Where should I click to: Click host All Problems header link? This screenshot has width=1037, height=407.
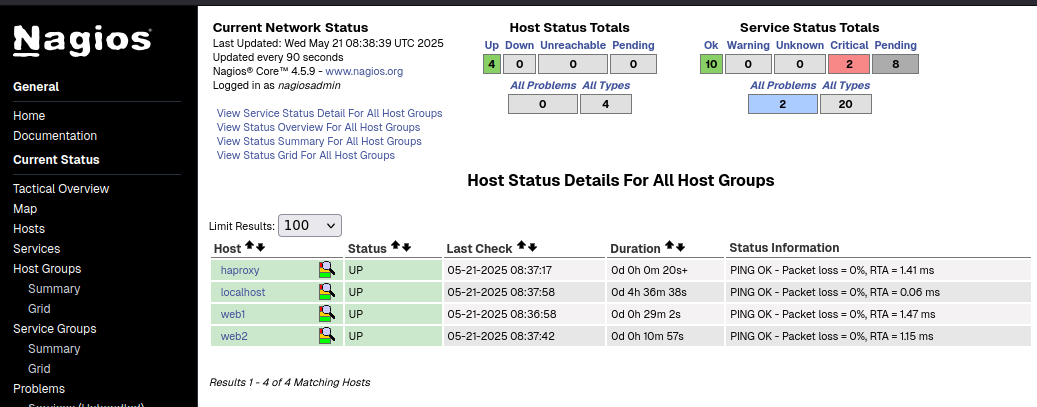tap(543, 85)
